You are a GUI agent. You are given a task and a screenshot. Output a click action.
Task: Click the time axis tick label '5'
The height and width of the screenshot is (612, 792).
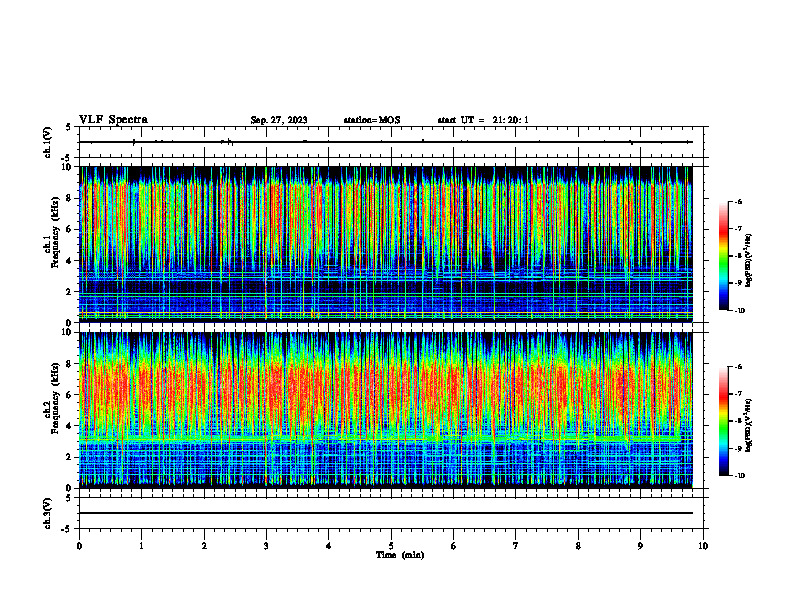[391, 546]
